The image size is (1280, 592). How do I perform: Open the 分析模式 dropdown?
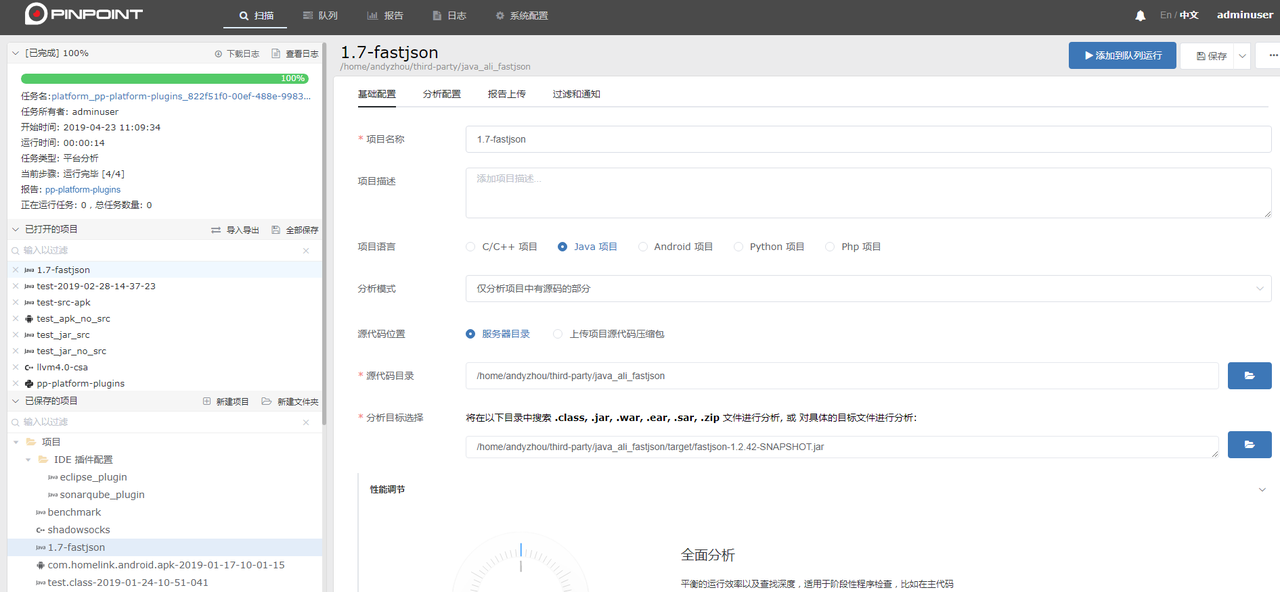coord(868,289)
